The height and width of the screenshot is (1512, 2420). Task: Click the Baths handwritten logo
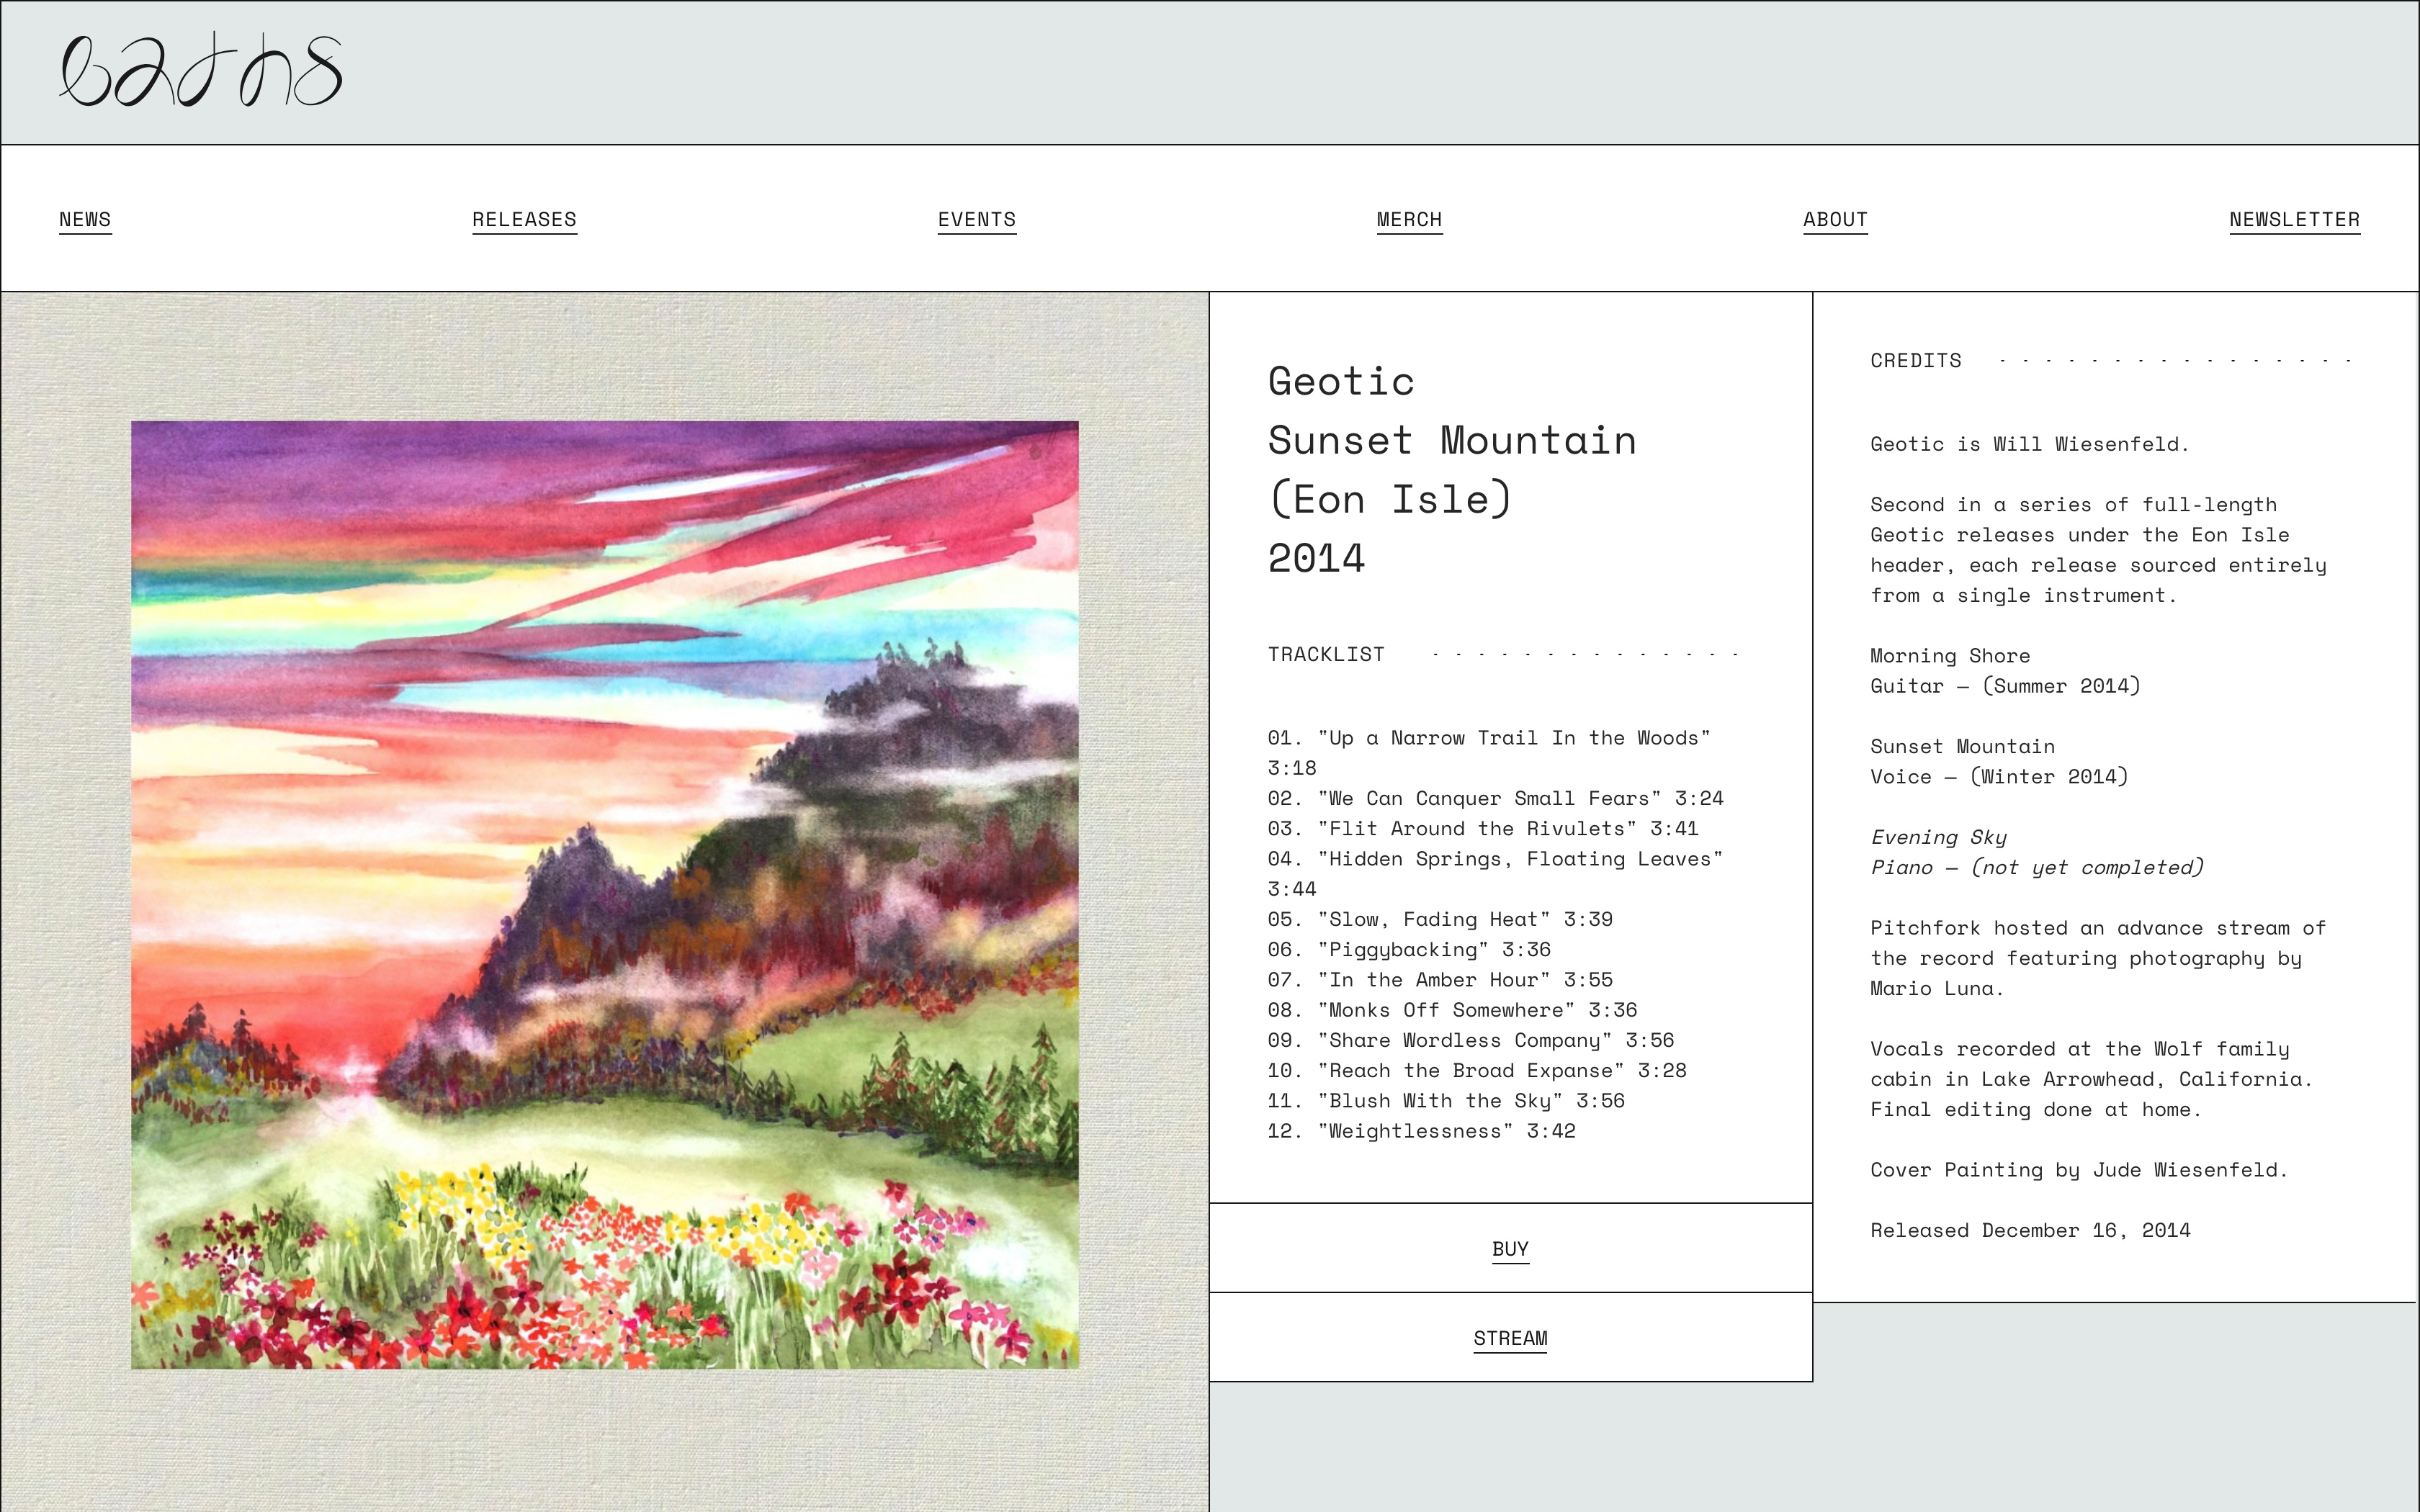pos(200,71)
